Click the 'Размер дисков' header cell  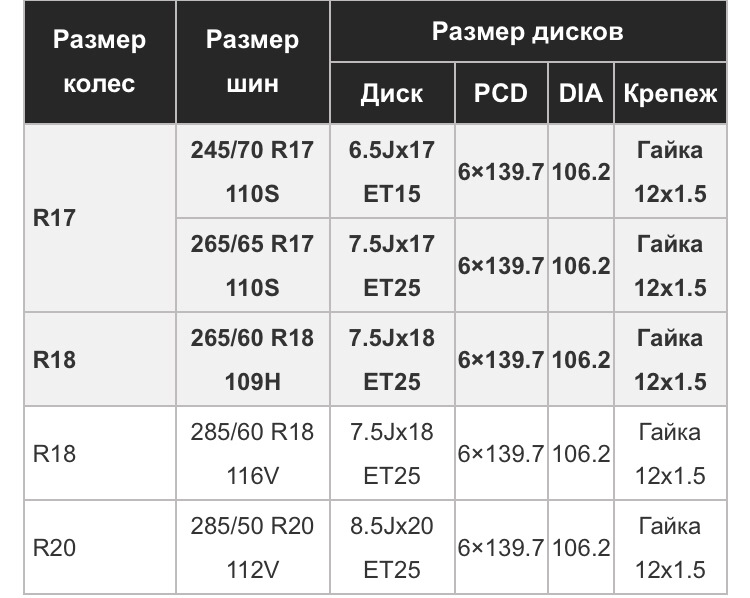[528, 31]
